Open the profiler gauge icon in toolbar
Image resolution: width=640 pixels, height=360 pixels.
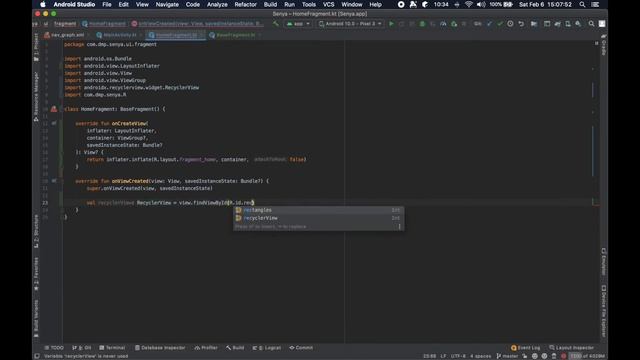[443, 24]
